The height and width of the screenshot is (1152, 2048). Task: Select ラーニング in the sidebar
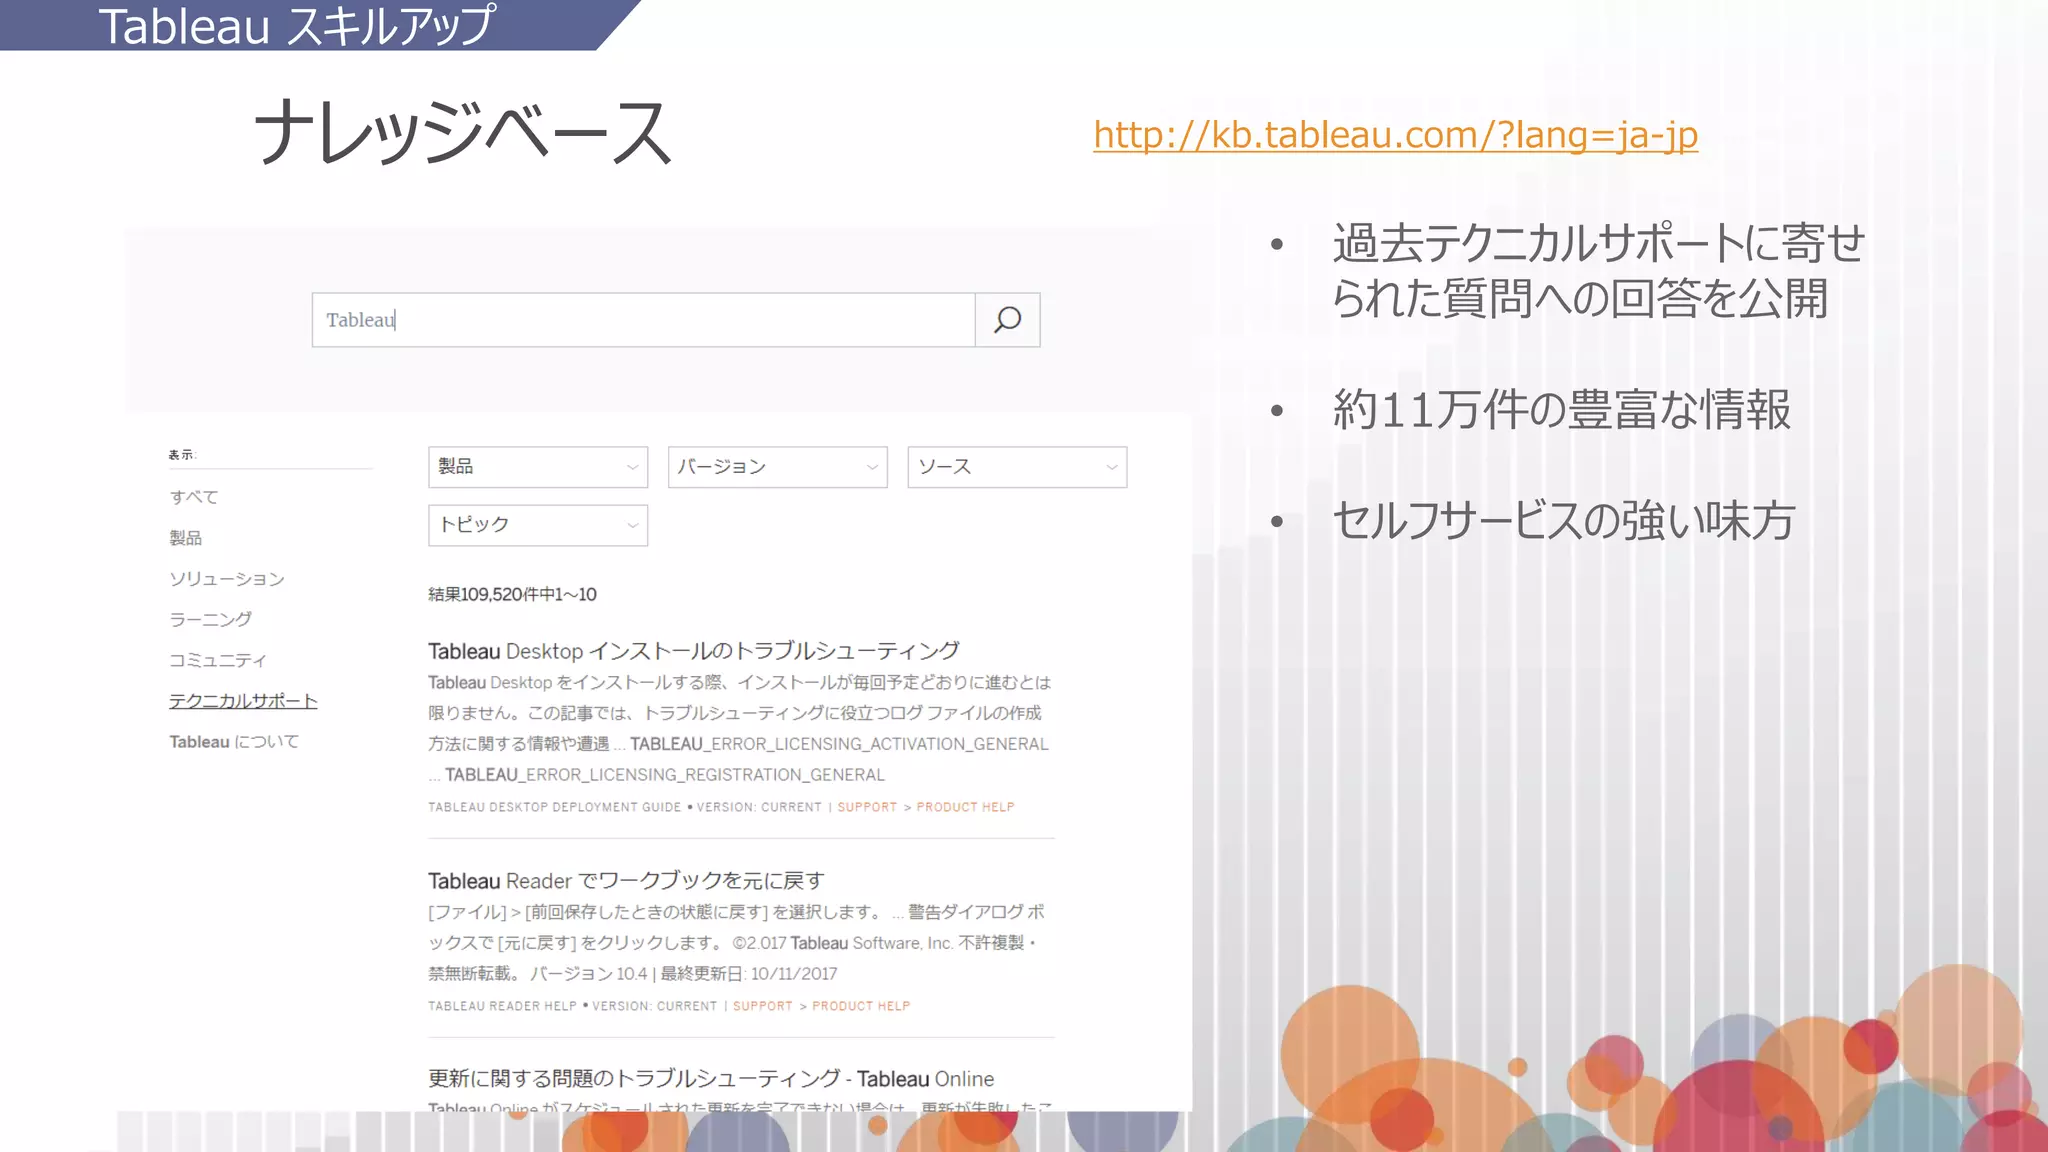[210, 619]
